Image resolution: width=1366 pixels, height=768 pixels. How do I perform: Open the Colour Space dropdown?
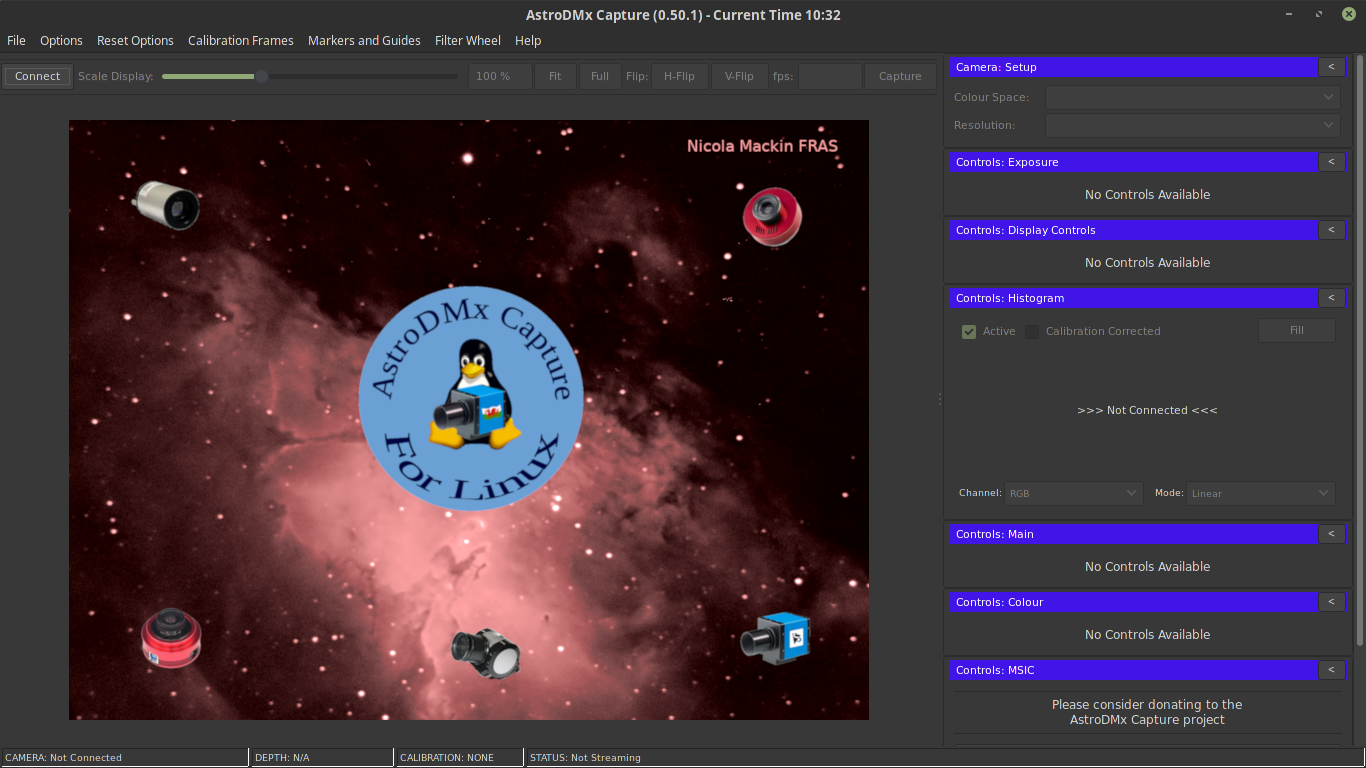(1193, 97)
